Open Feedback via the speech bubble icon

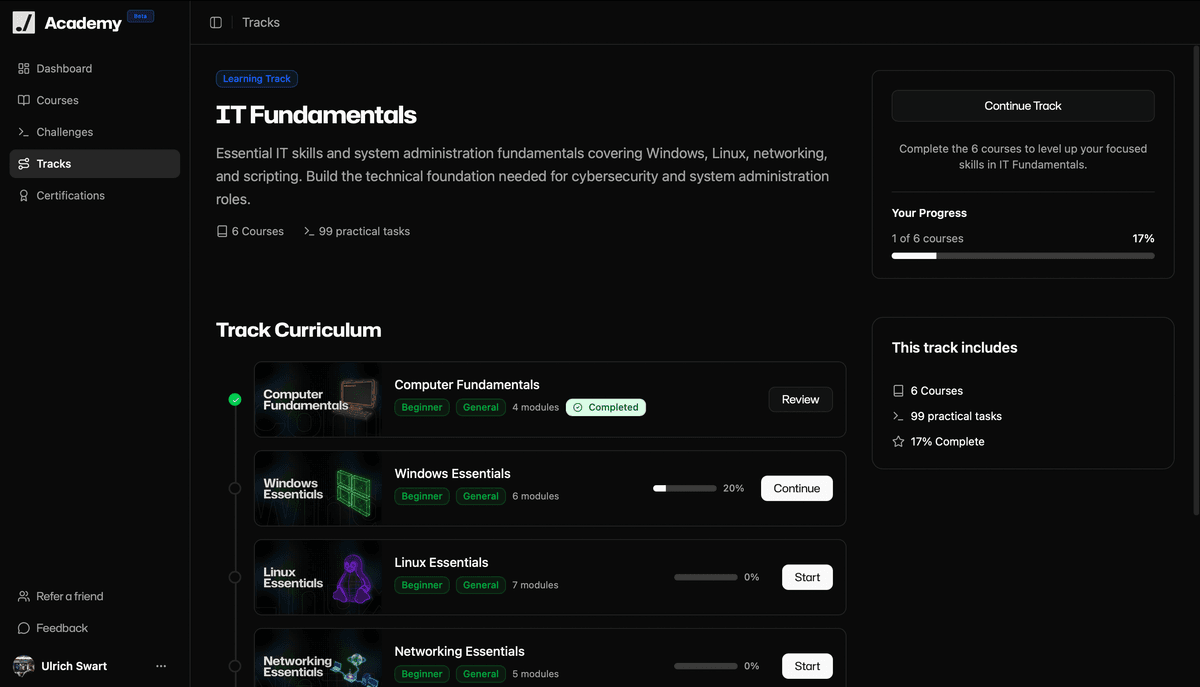pyautogui.click(x=22, y=628)
